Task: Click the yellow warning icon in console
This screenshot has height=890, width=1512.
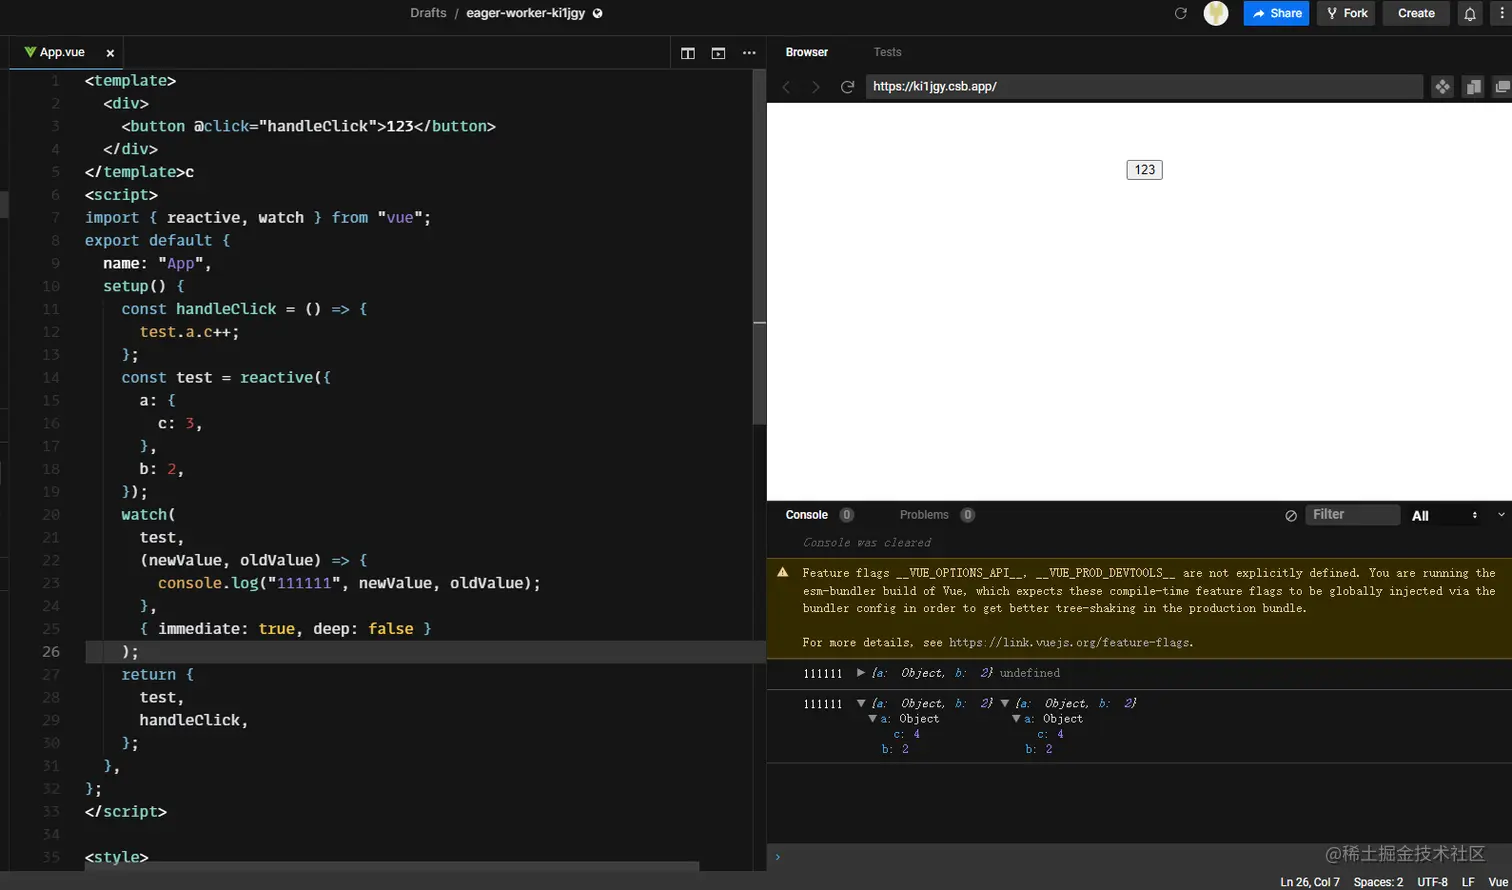Action: point(782,573)
